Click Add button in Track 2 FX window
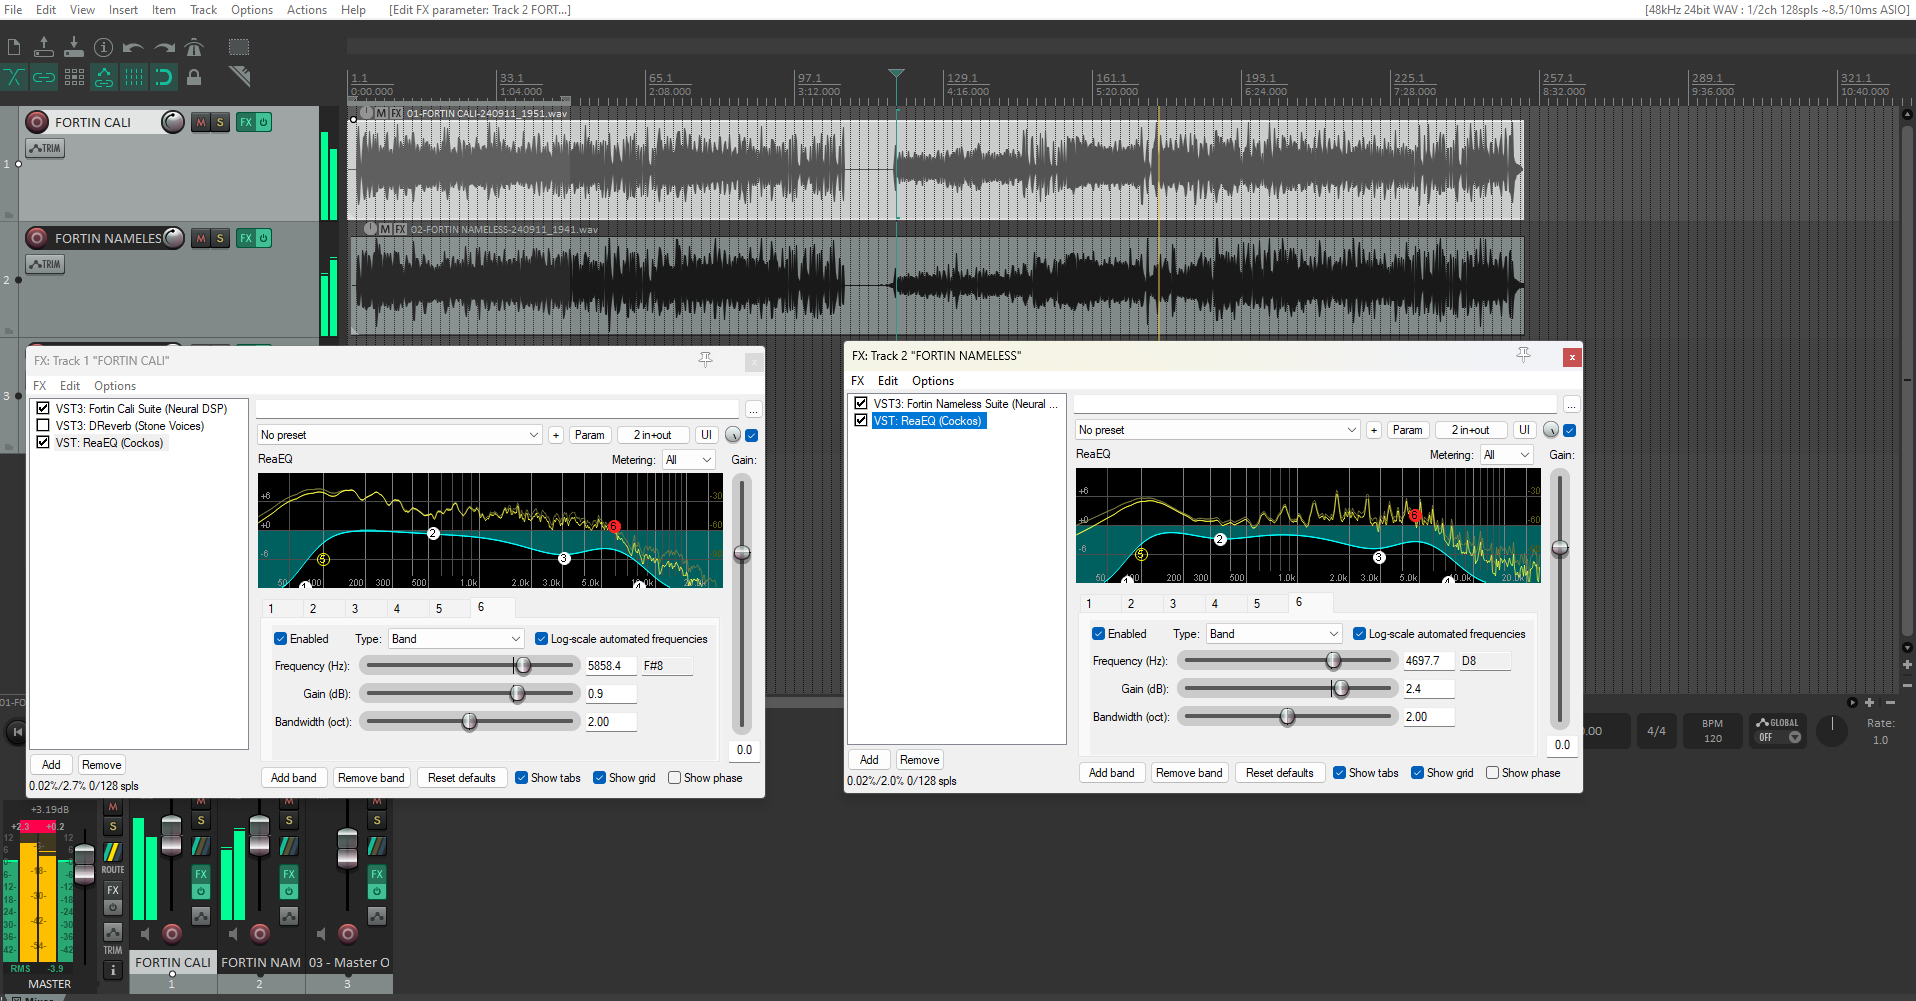Screen dimensions: 1916x1001 (869, 760)
